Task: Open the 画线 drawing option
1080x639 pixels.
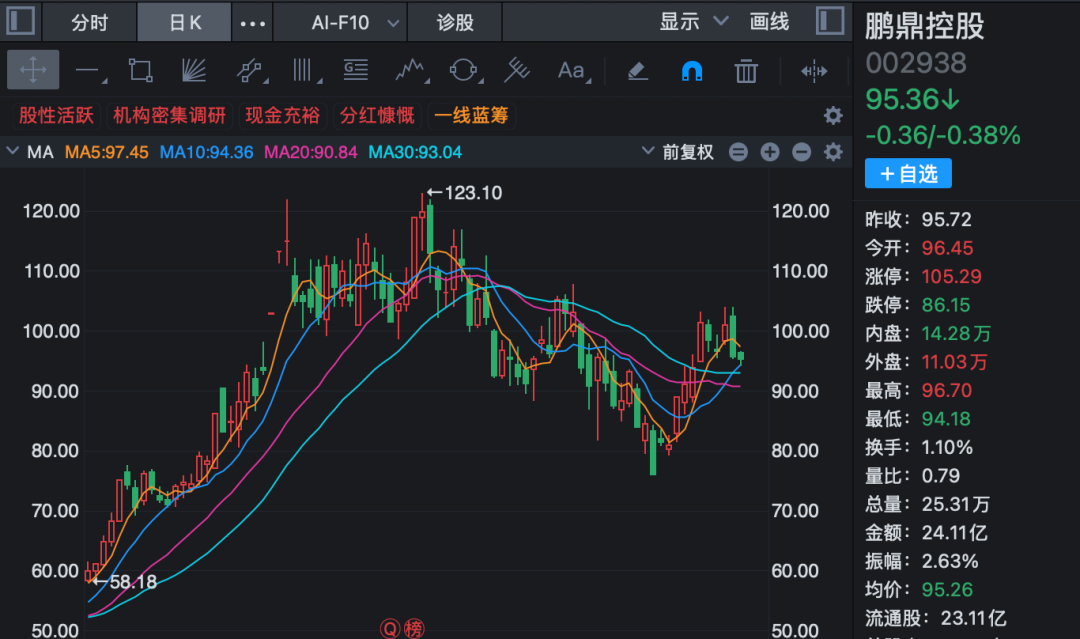Action: pos(769,22)
